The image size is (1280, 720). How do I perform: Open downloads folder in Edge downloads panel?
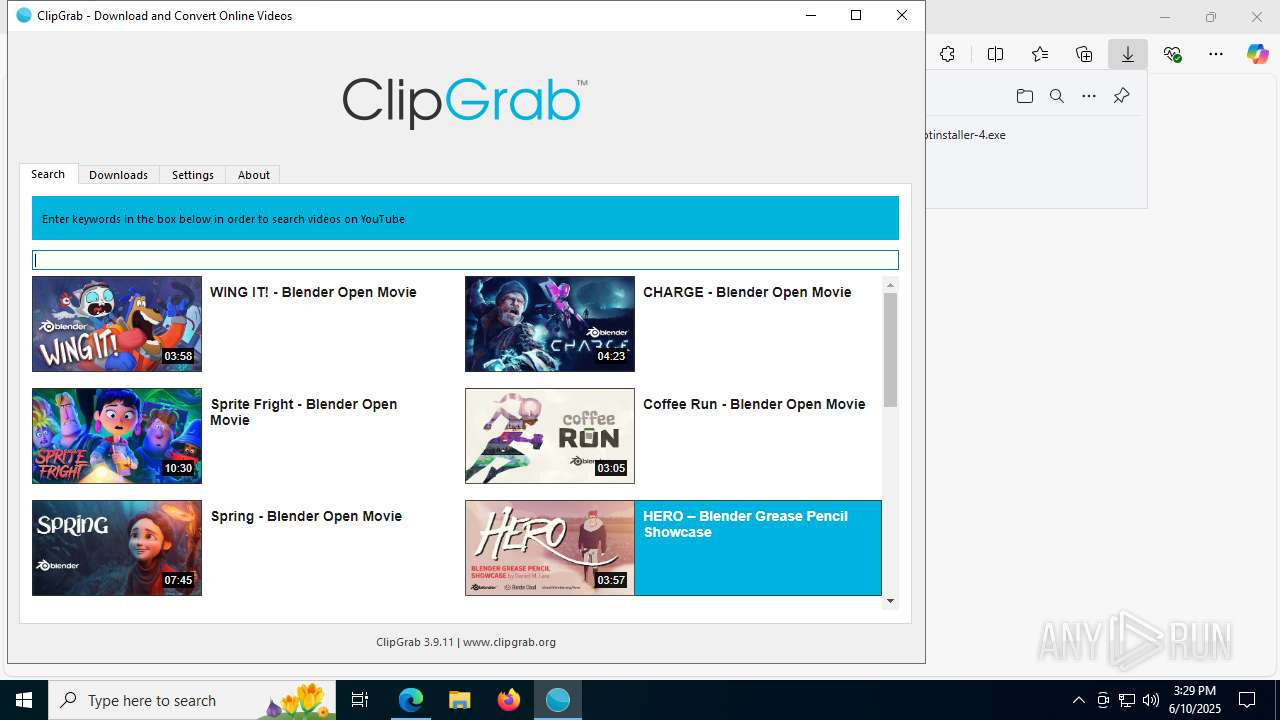point(1025,96)
